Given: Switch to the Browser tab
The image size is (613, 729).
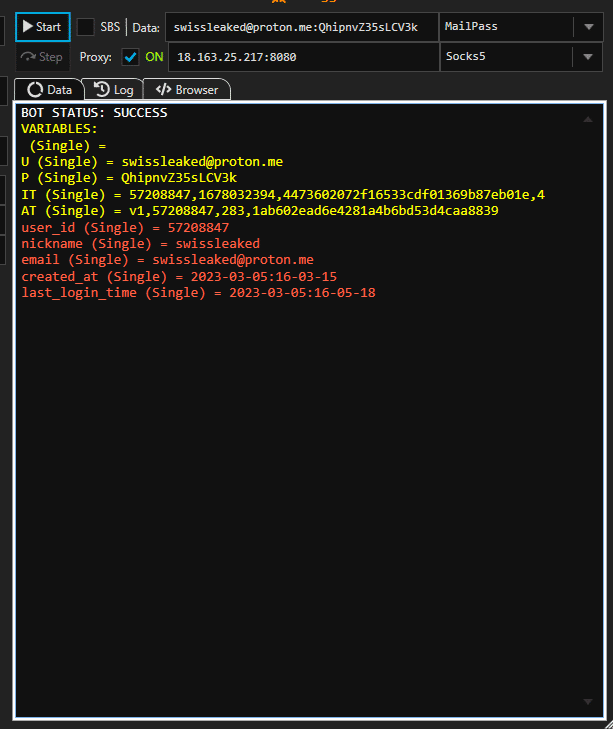Looking at the screenshot, I should point(187,89).
